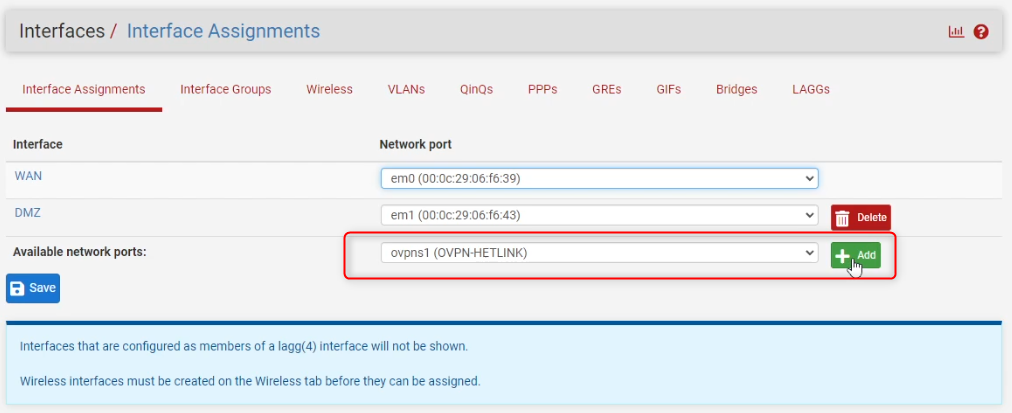Add the ovpns1 network port
1012x413 pixels.
[x=855, y=255]
